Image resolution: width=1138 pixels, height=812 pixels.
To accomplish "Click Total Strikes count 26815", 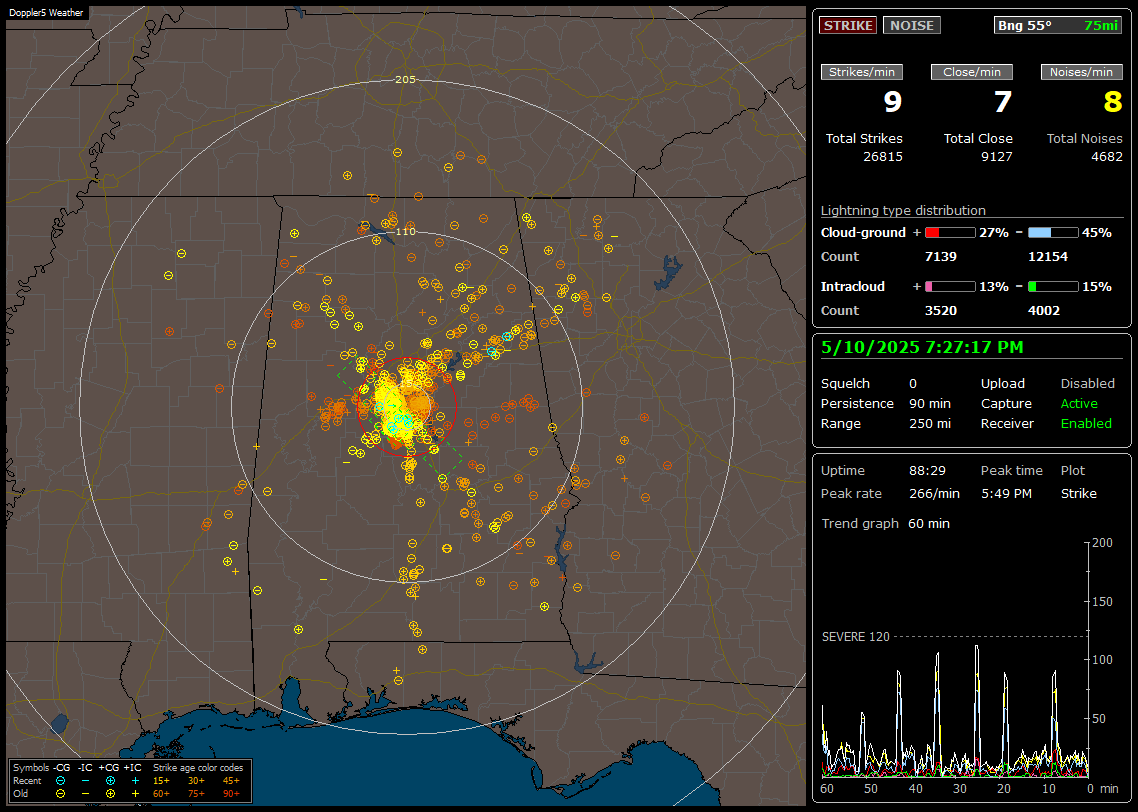I will [x=883, y=156].
